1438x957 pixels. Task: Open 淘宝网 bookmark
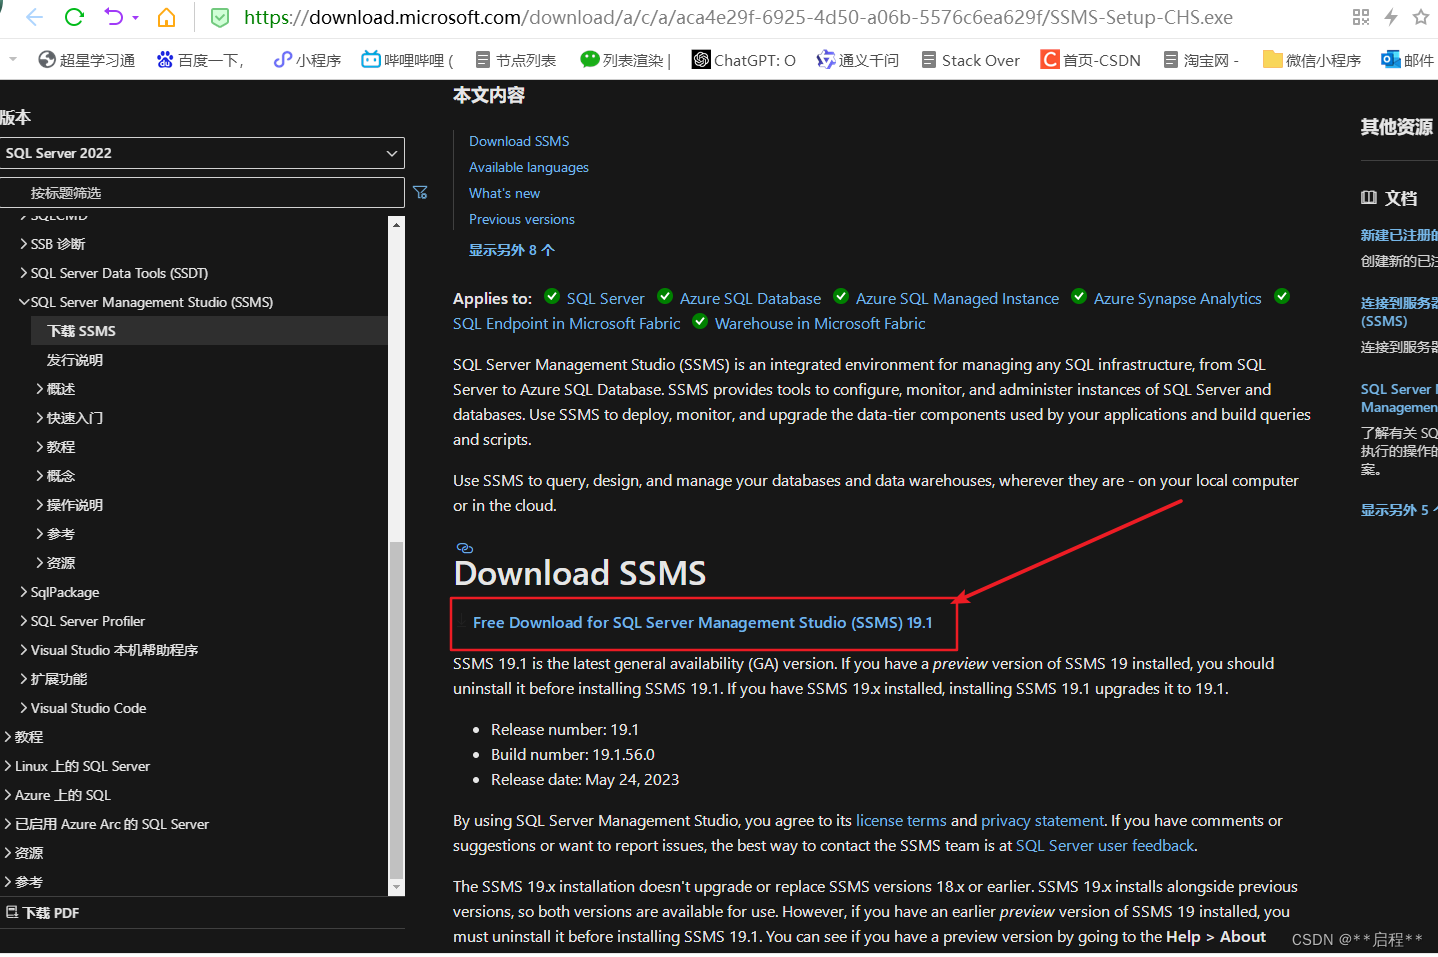[1200, 60]
